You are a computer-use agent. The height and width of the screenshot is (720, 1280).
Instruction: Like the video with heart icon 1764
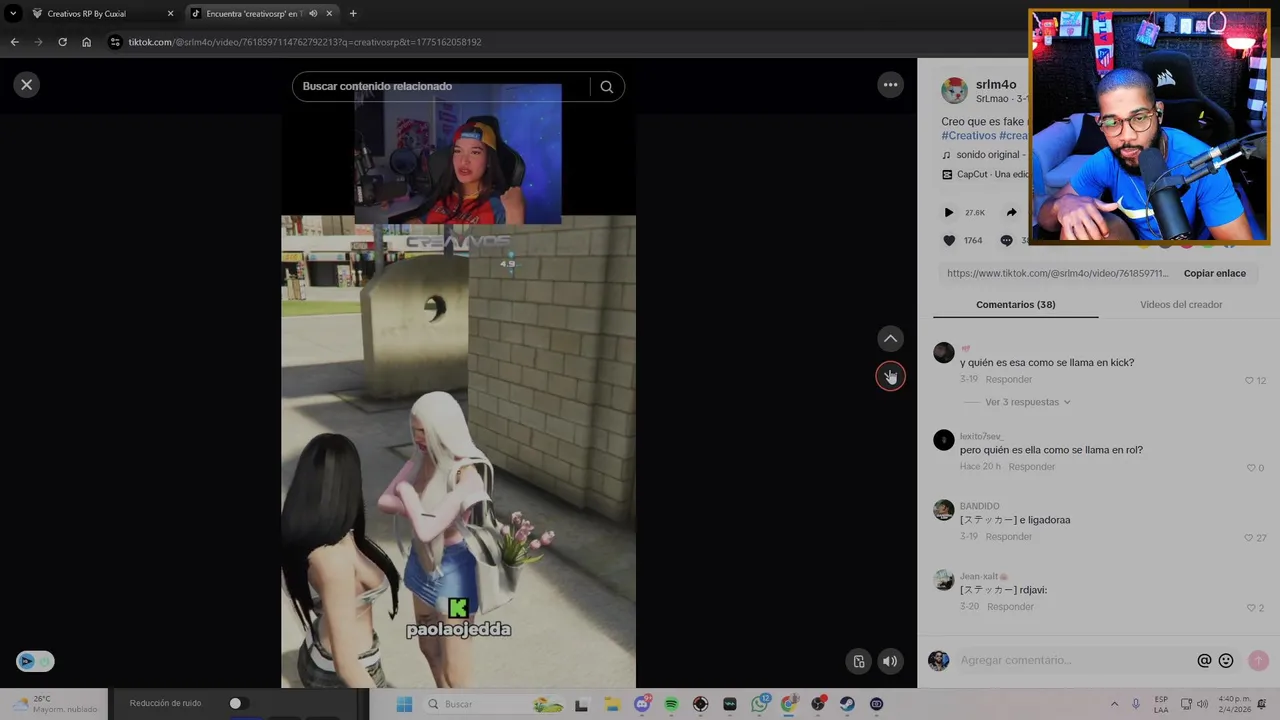tap(949, 240)
